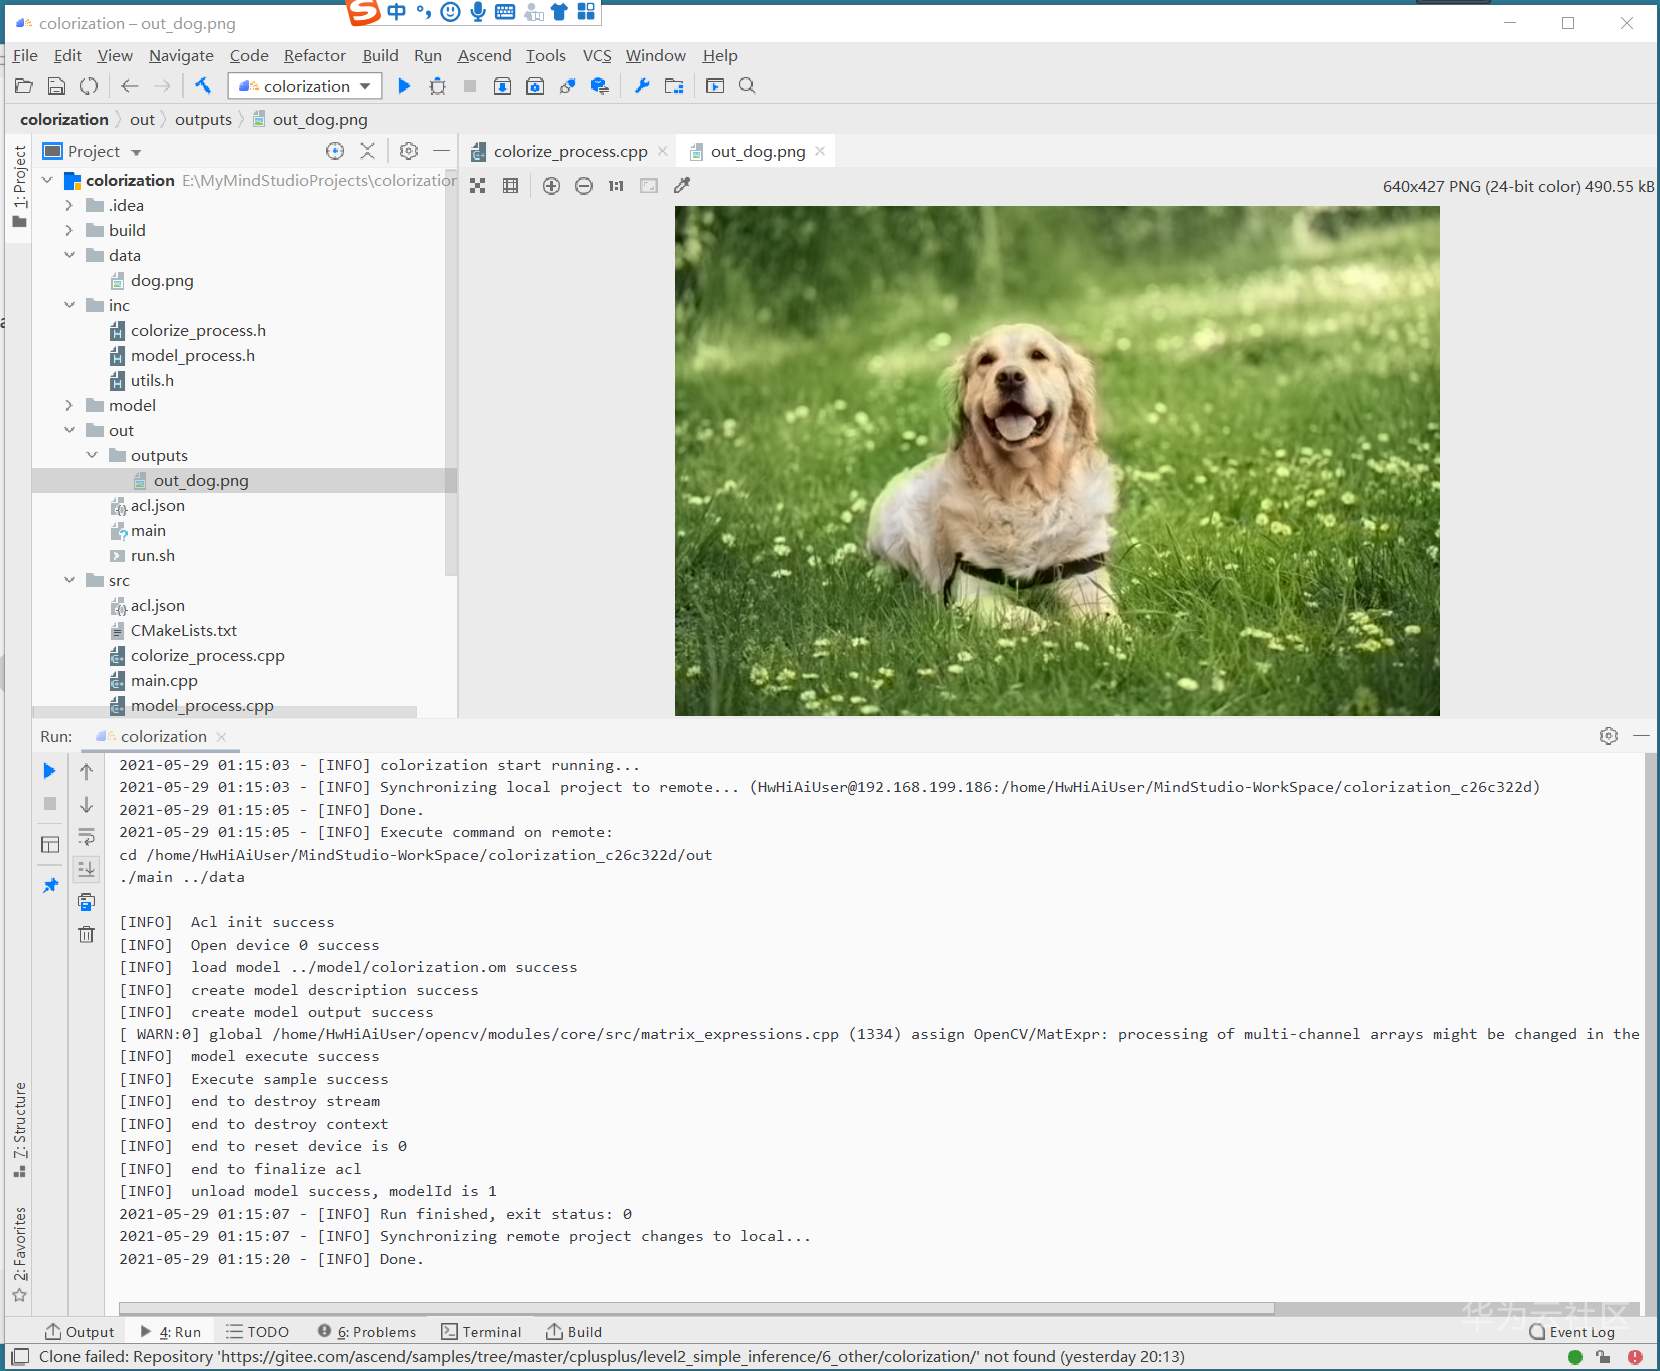Open the colorization run configuration dropdown

[305, 86]
